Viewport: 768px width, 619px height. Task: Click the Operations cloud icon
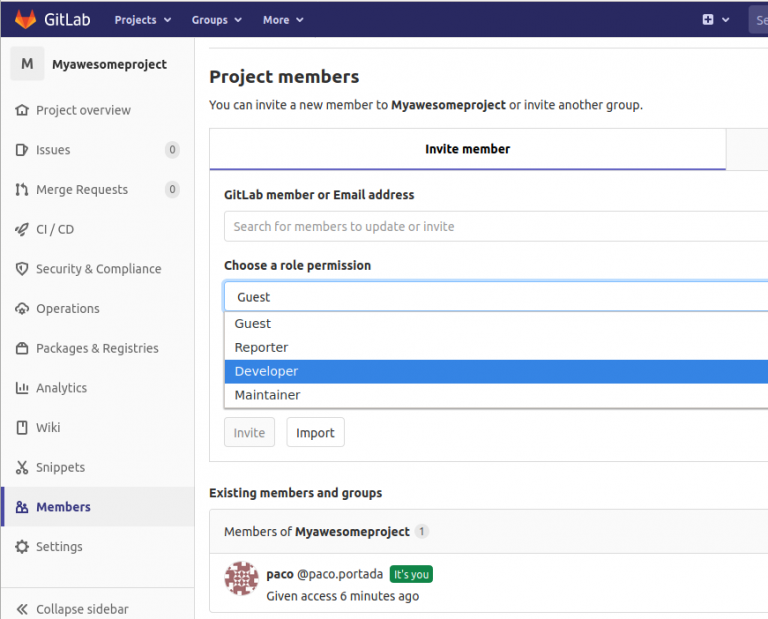coord(22,309)
